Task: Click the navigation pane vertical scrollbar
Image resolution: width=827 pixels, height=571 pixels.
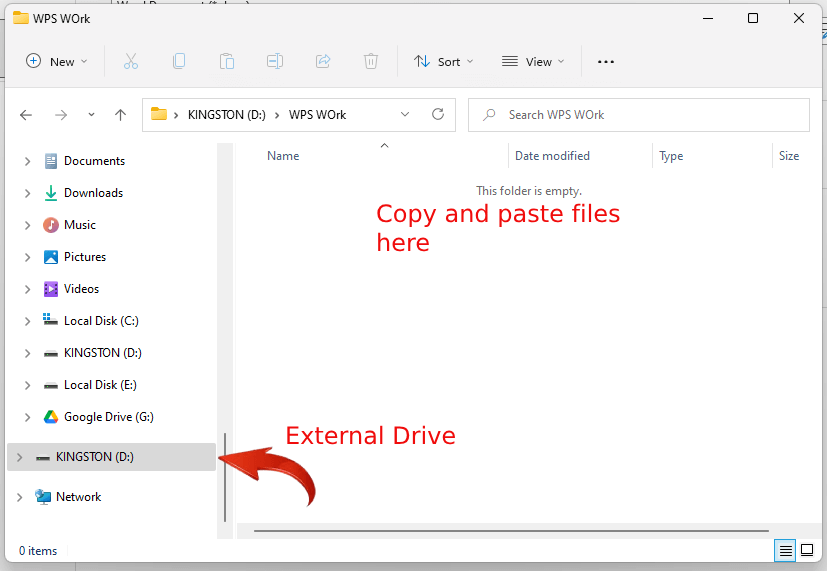Action: 225,478
